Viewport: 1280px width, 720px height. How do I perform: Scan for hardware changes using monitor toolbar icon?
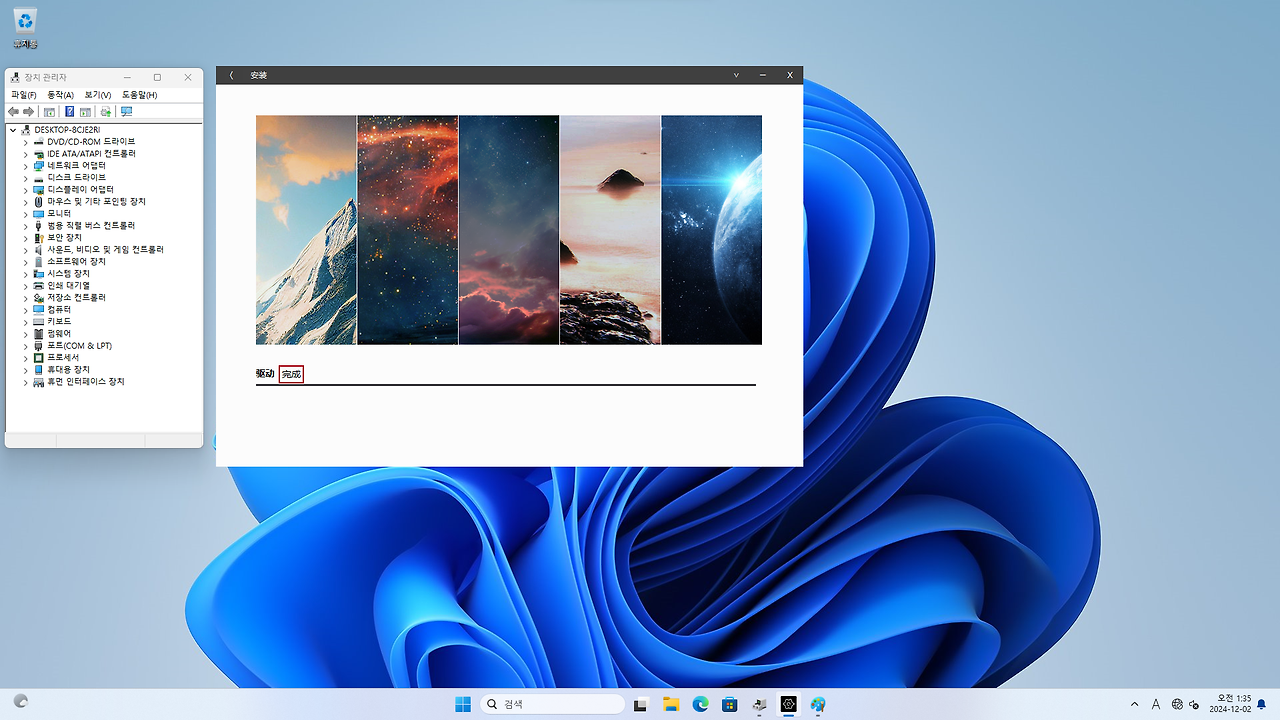point(126,112)
